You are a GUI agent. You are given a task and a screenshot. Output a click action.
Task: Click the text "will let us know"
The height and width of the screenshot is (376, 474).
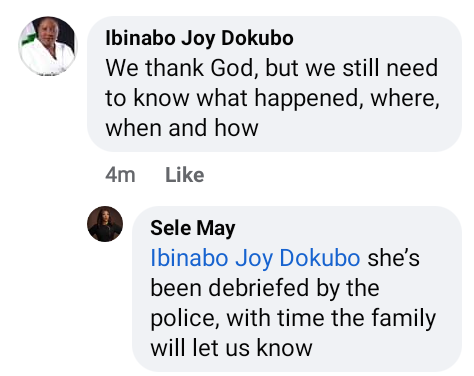[231, 348]
